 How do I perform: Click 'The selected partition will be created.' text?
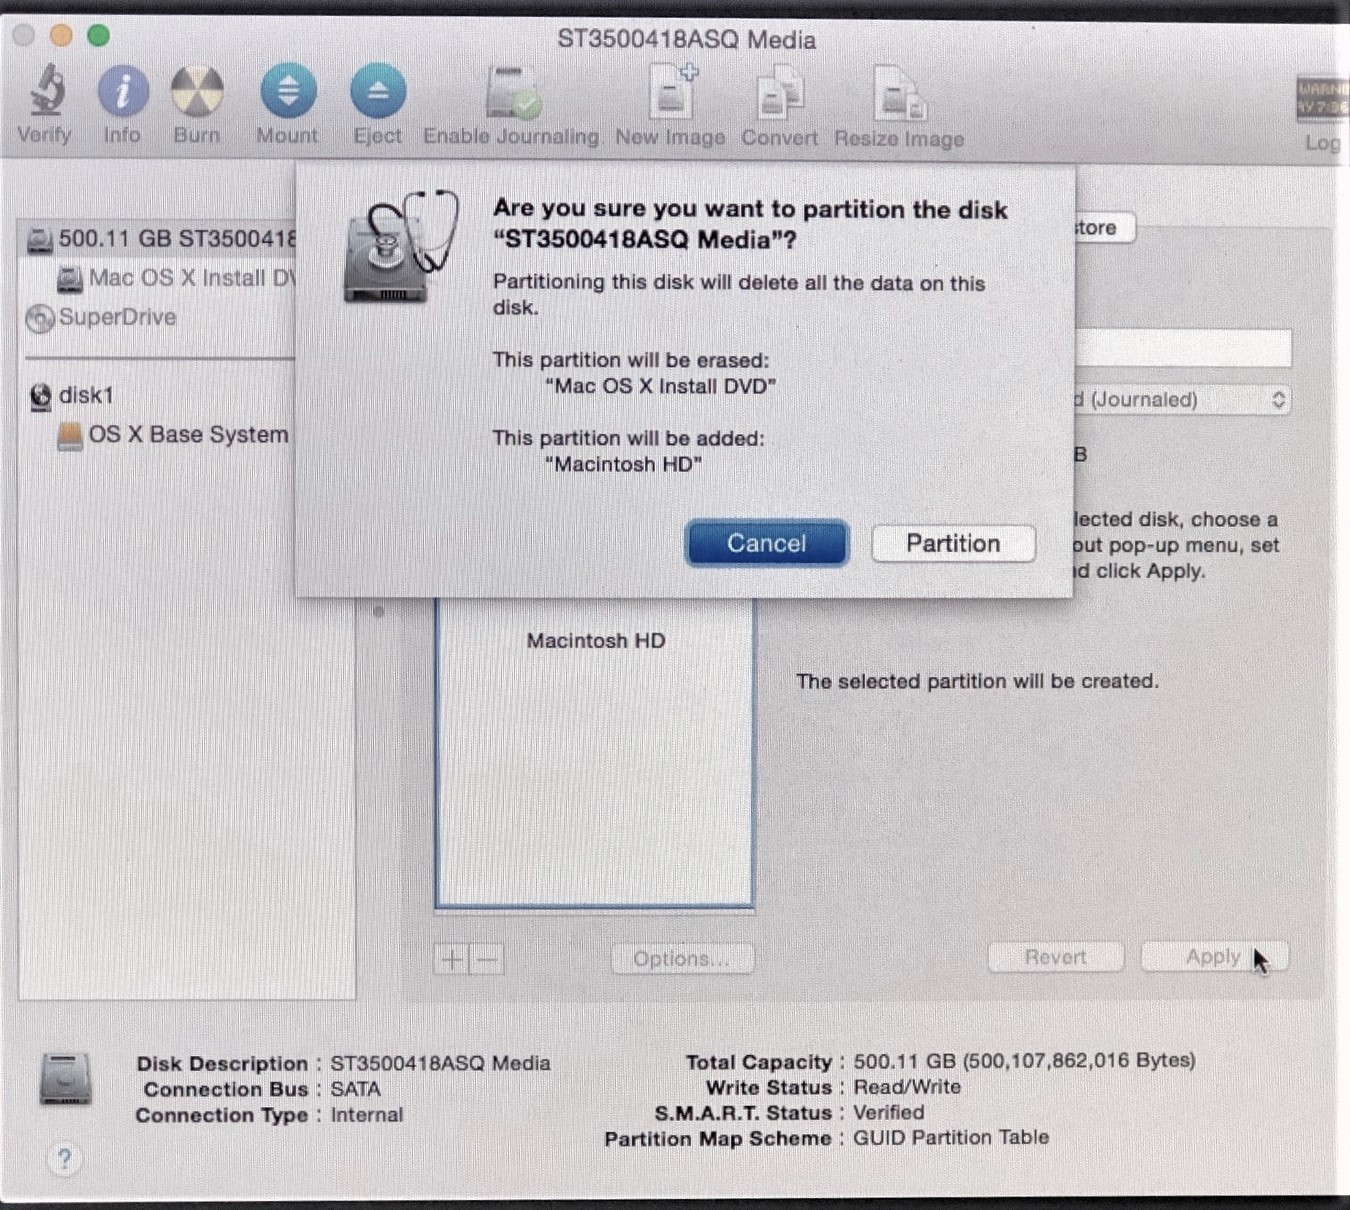[x=977, y=681]
